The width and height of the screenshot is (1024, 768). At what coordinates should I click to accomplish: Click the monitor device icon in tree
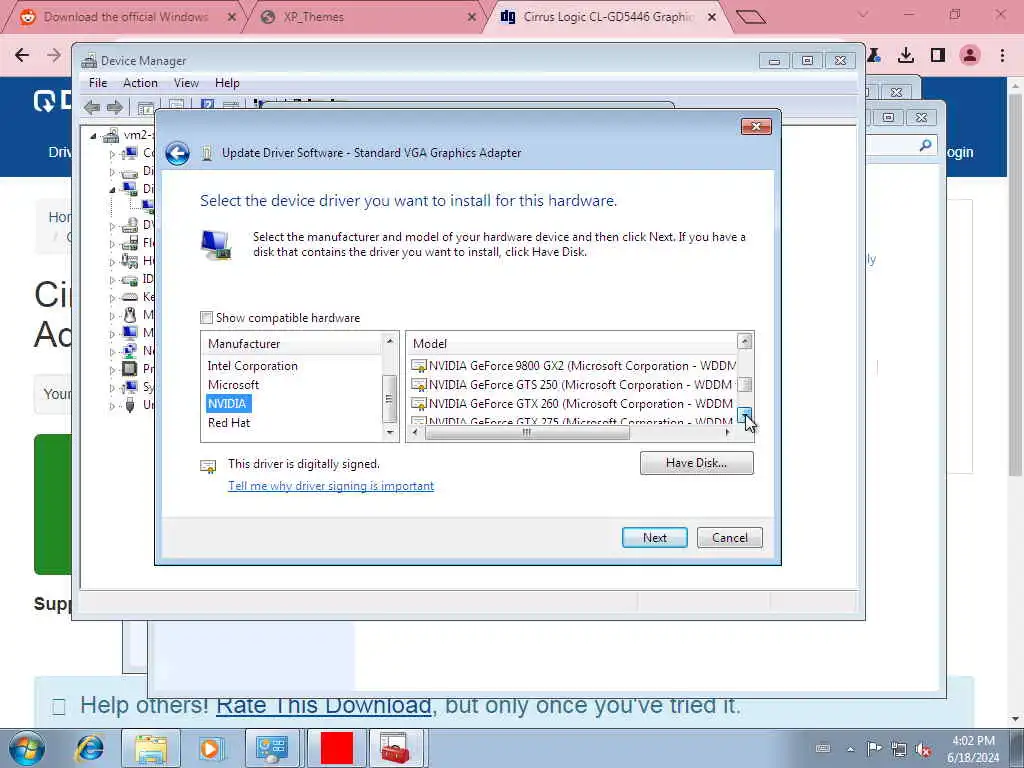[130, 333]
